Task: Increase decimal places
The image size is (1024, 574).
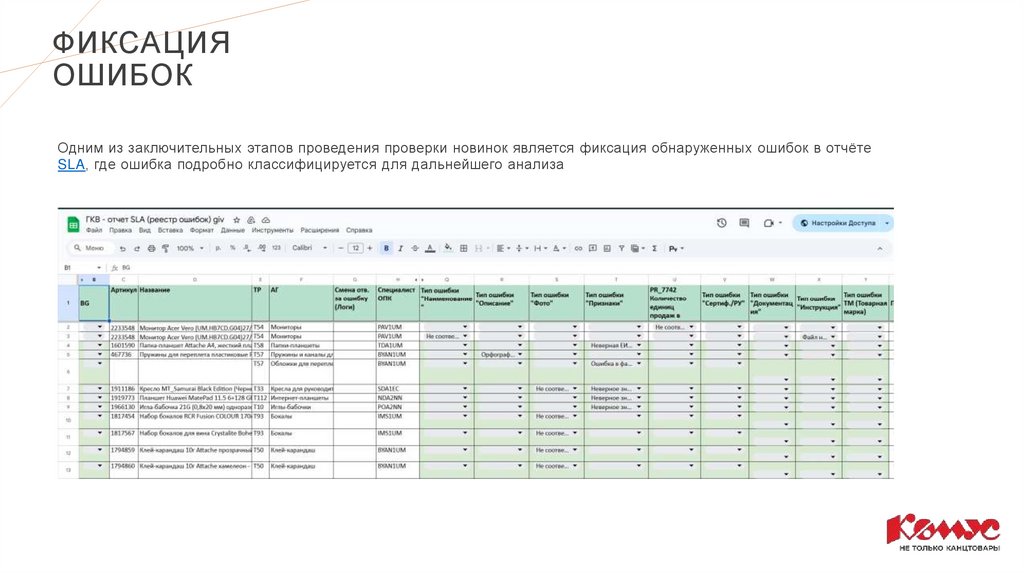Action: click(261, 248)
